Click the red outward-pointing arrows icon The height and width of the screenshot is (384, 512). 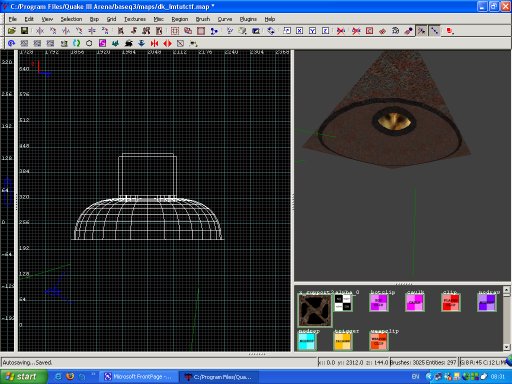pyautogui.click(x=167, y=43)
